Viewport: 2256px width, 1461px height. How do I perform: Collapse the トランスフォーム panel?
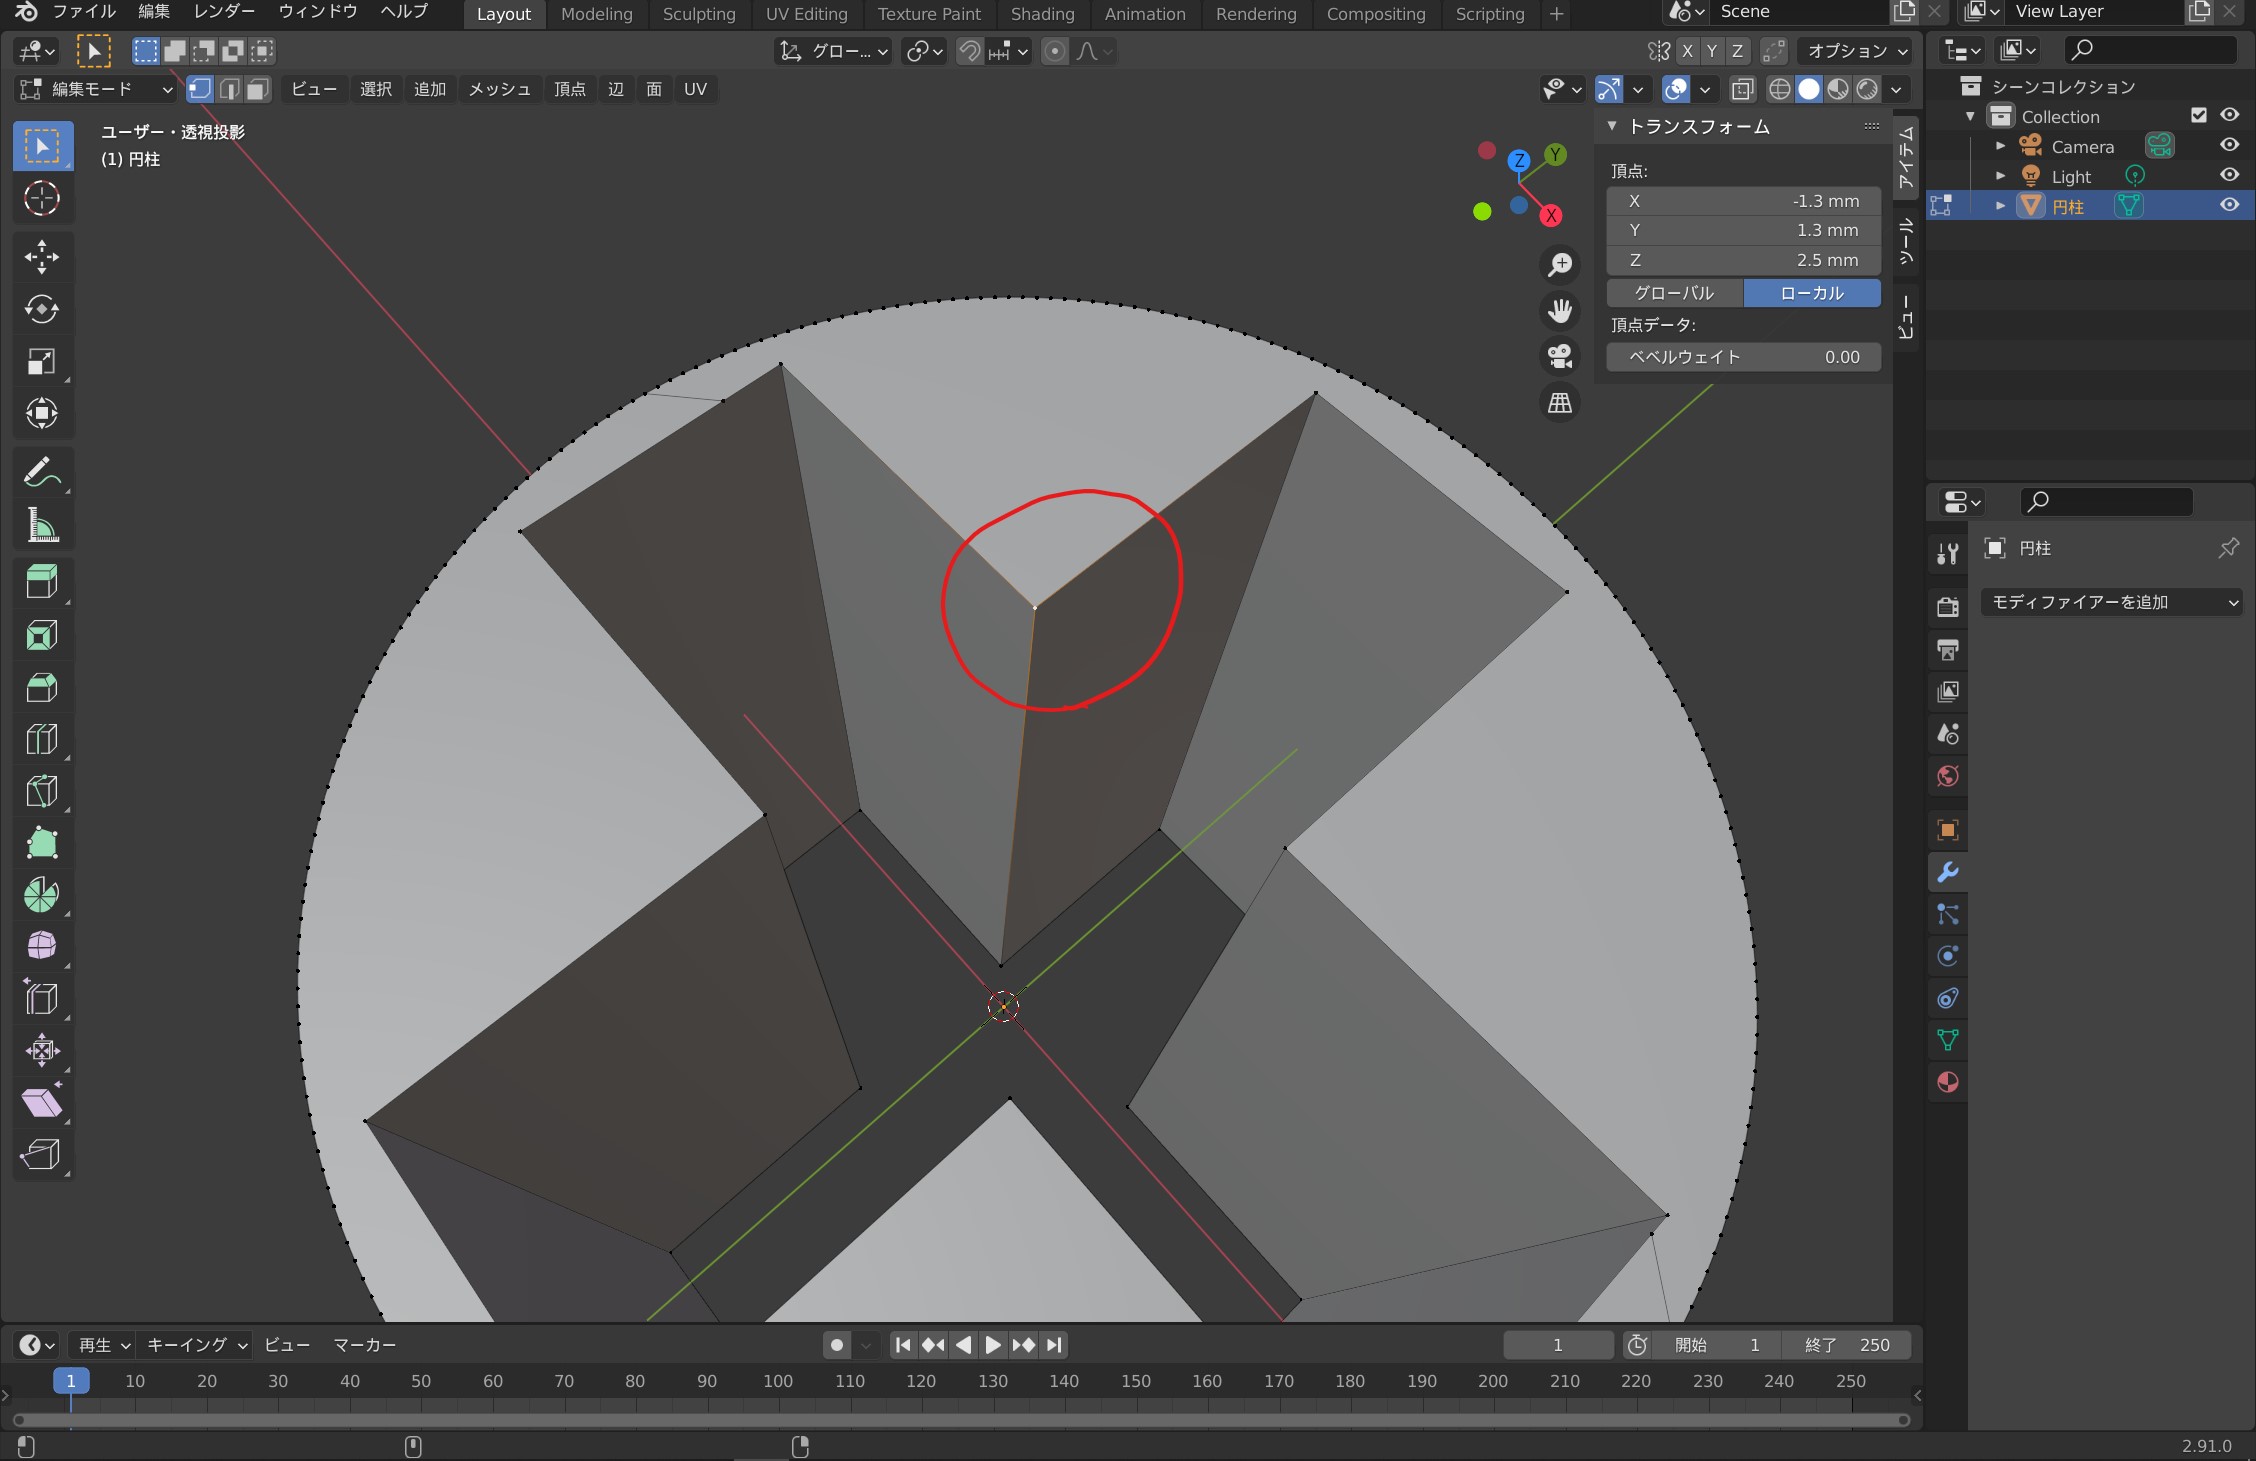tap(1612, 126)
